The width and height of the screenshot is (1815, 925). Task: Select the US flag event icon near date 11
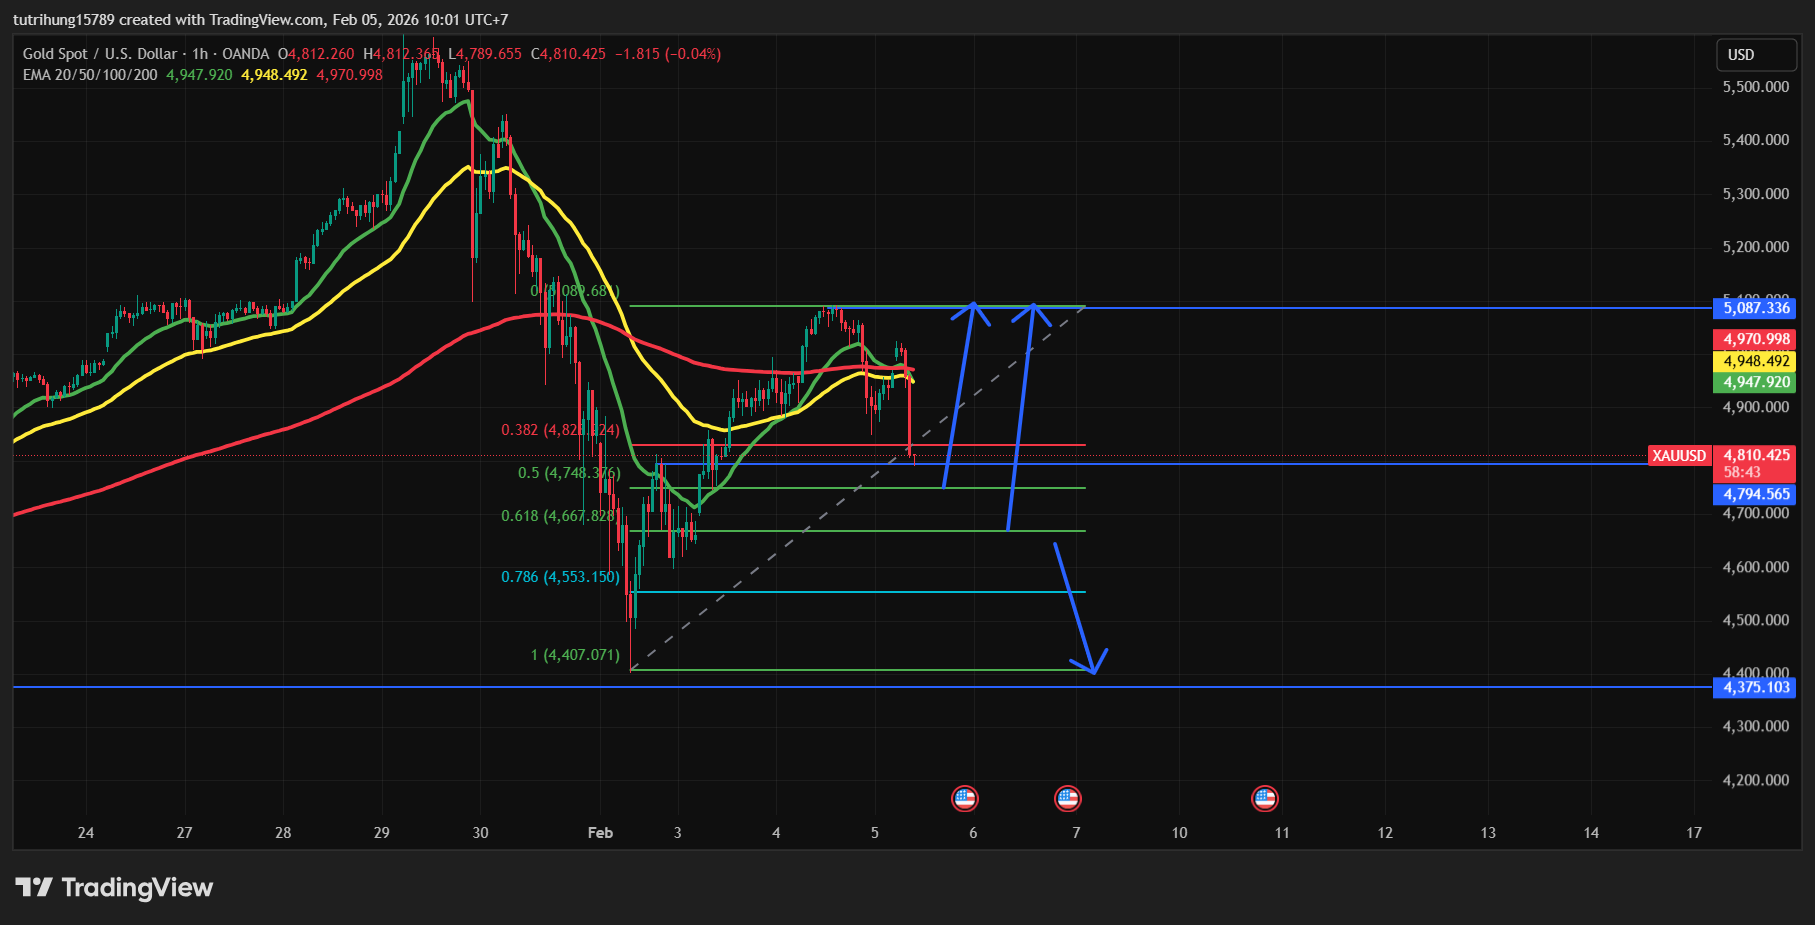pos(1264,798)
